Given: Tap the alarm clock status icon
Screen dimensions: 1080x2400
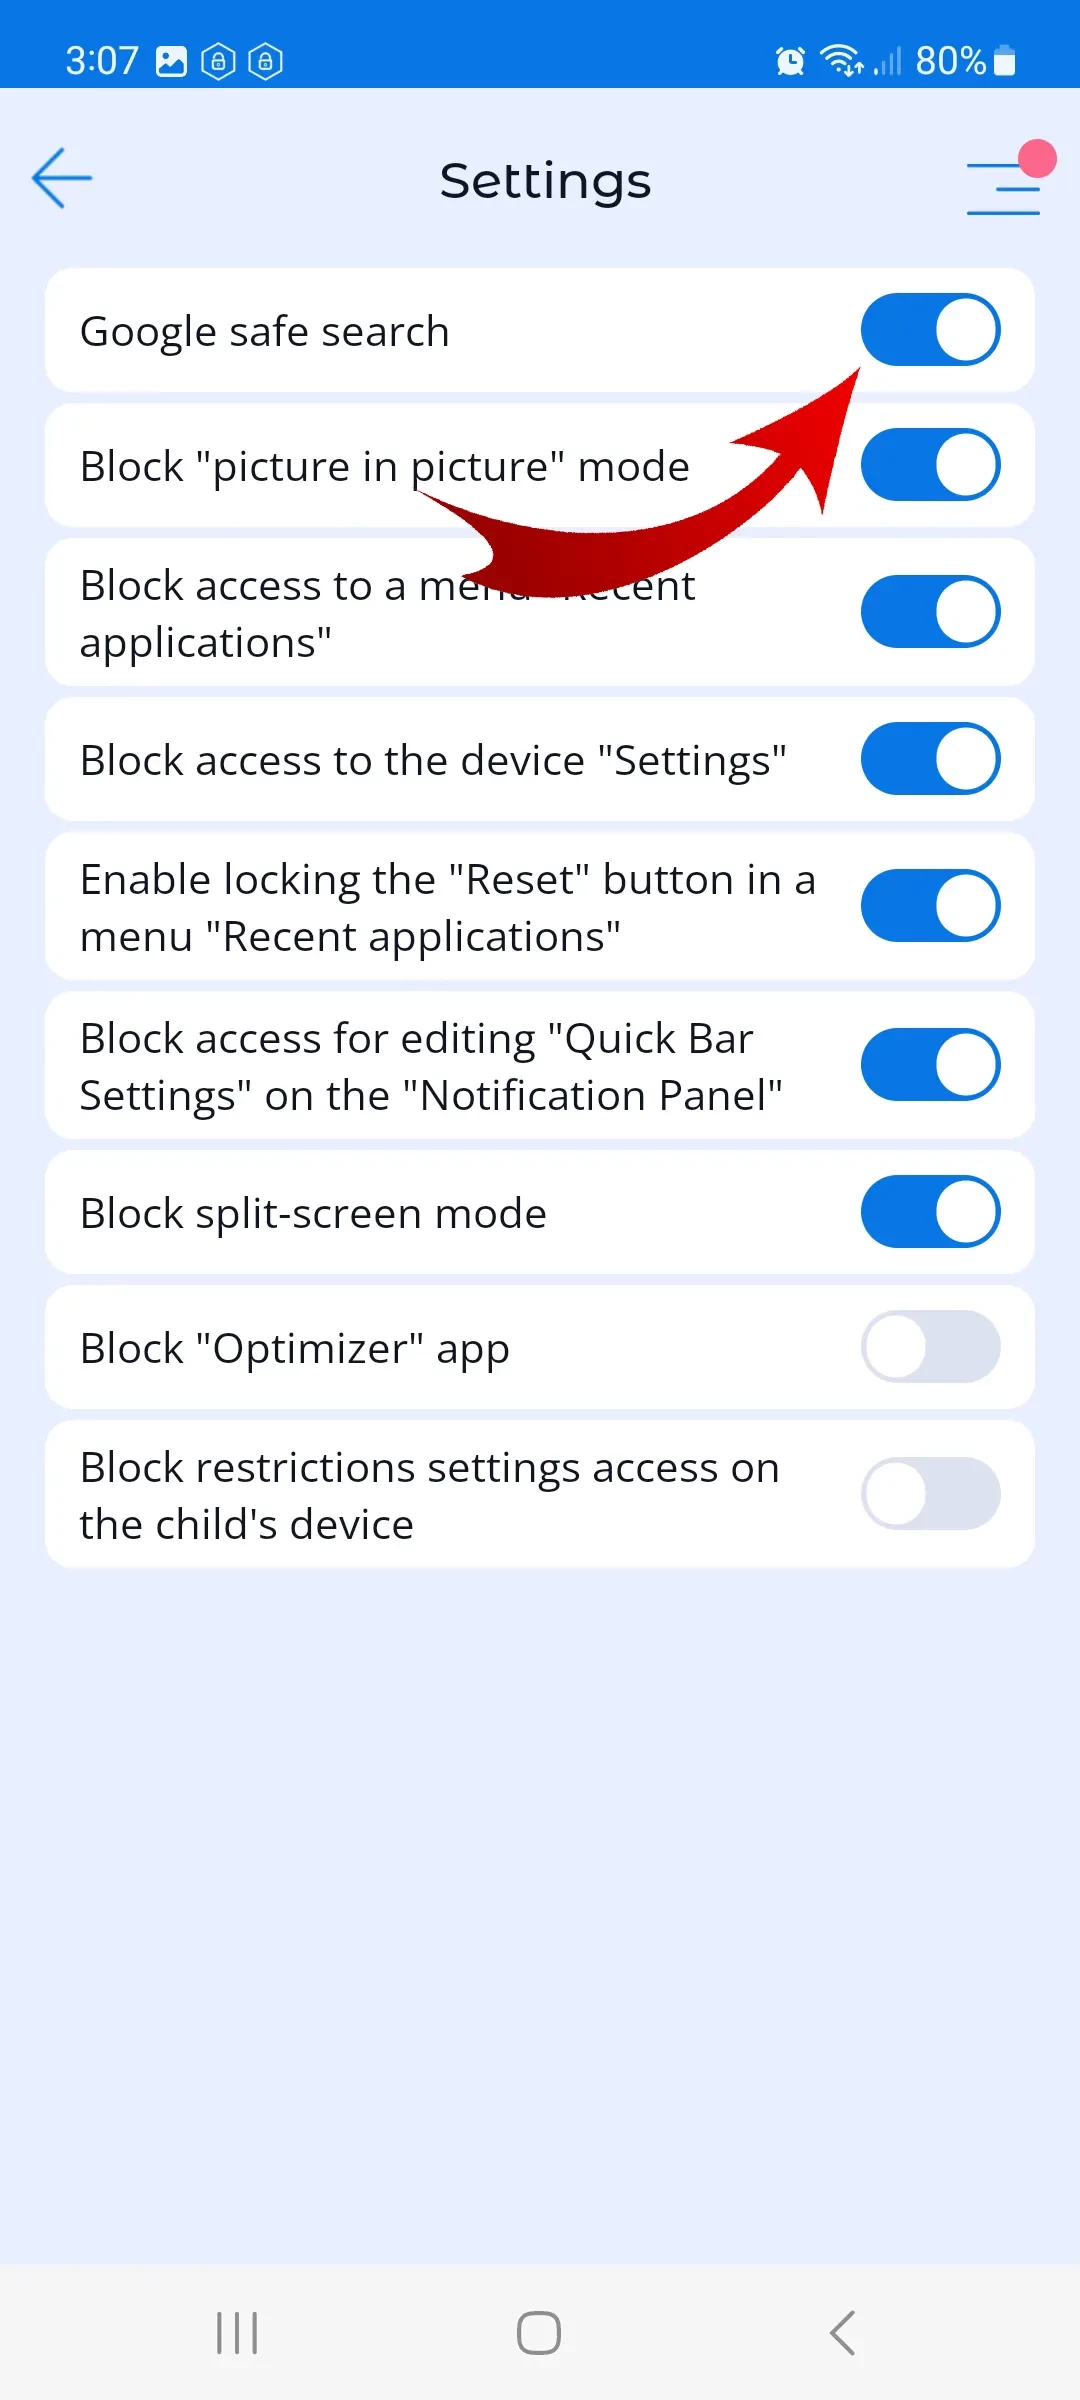Looking at the screenshot, I should (790, 62).
